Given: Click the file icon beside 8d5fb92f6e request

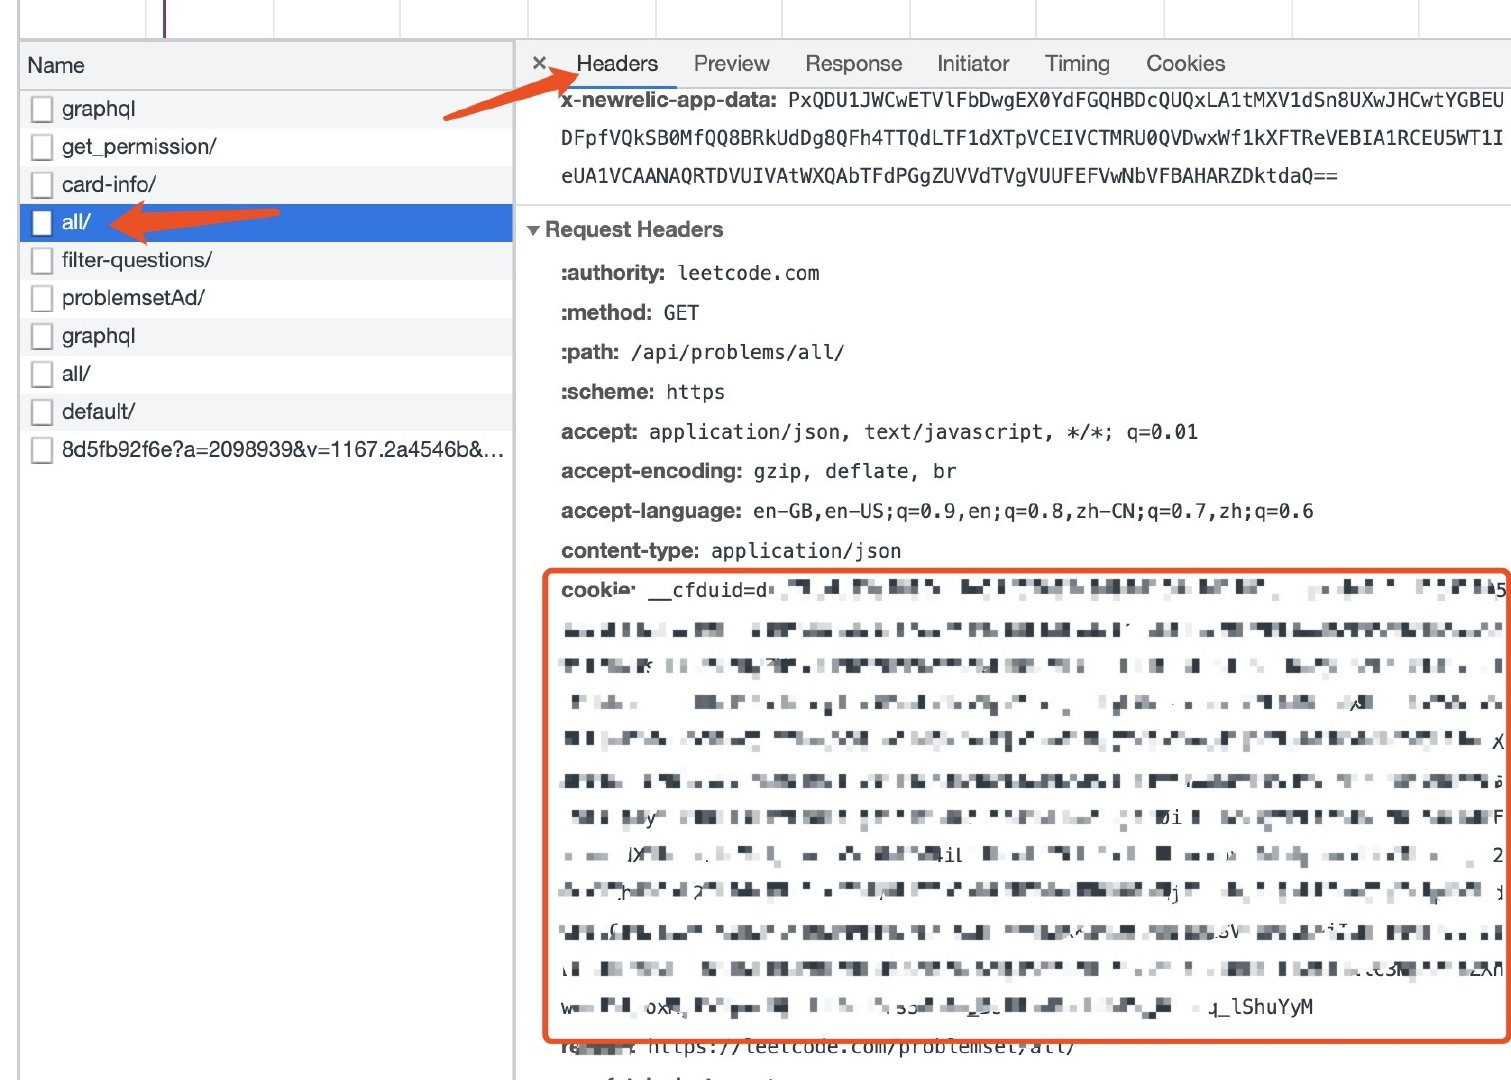Looking at the screenshot, I should [42, 450].
